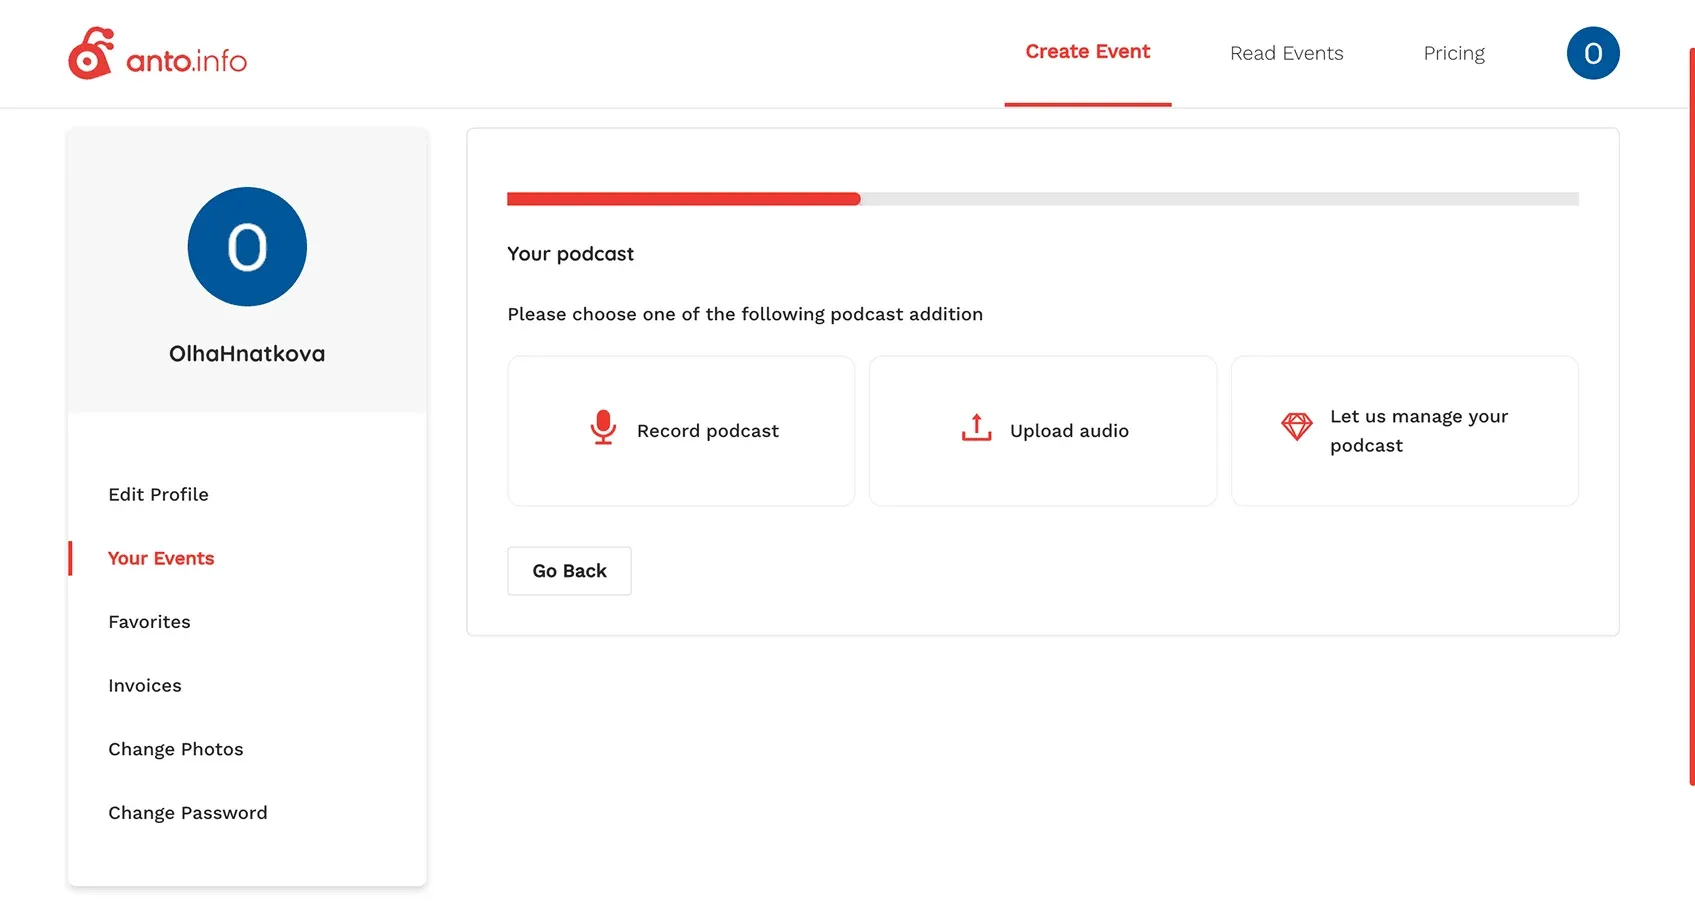The height and width of the screenshot is (913, 1695).
Task: Open Favorites from the sidebar
Action: pyautogui.click(x=149, y=622)
